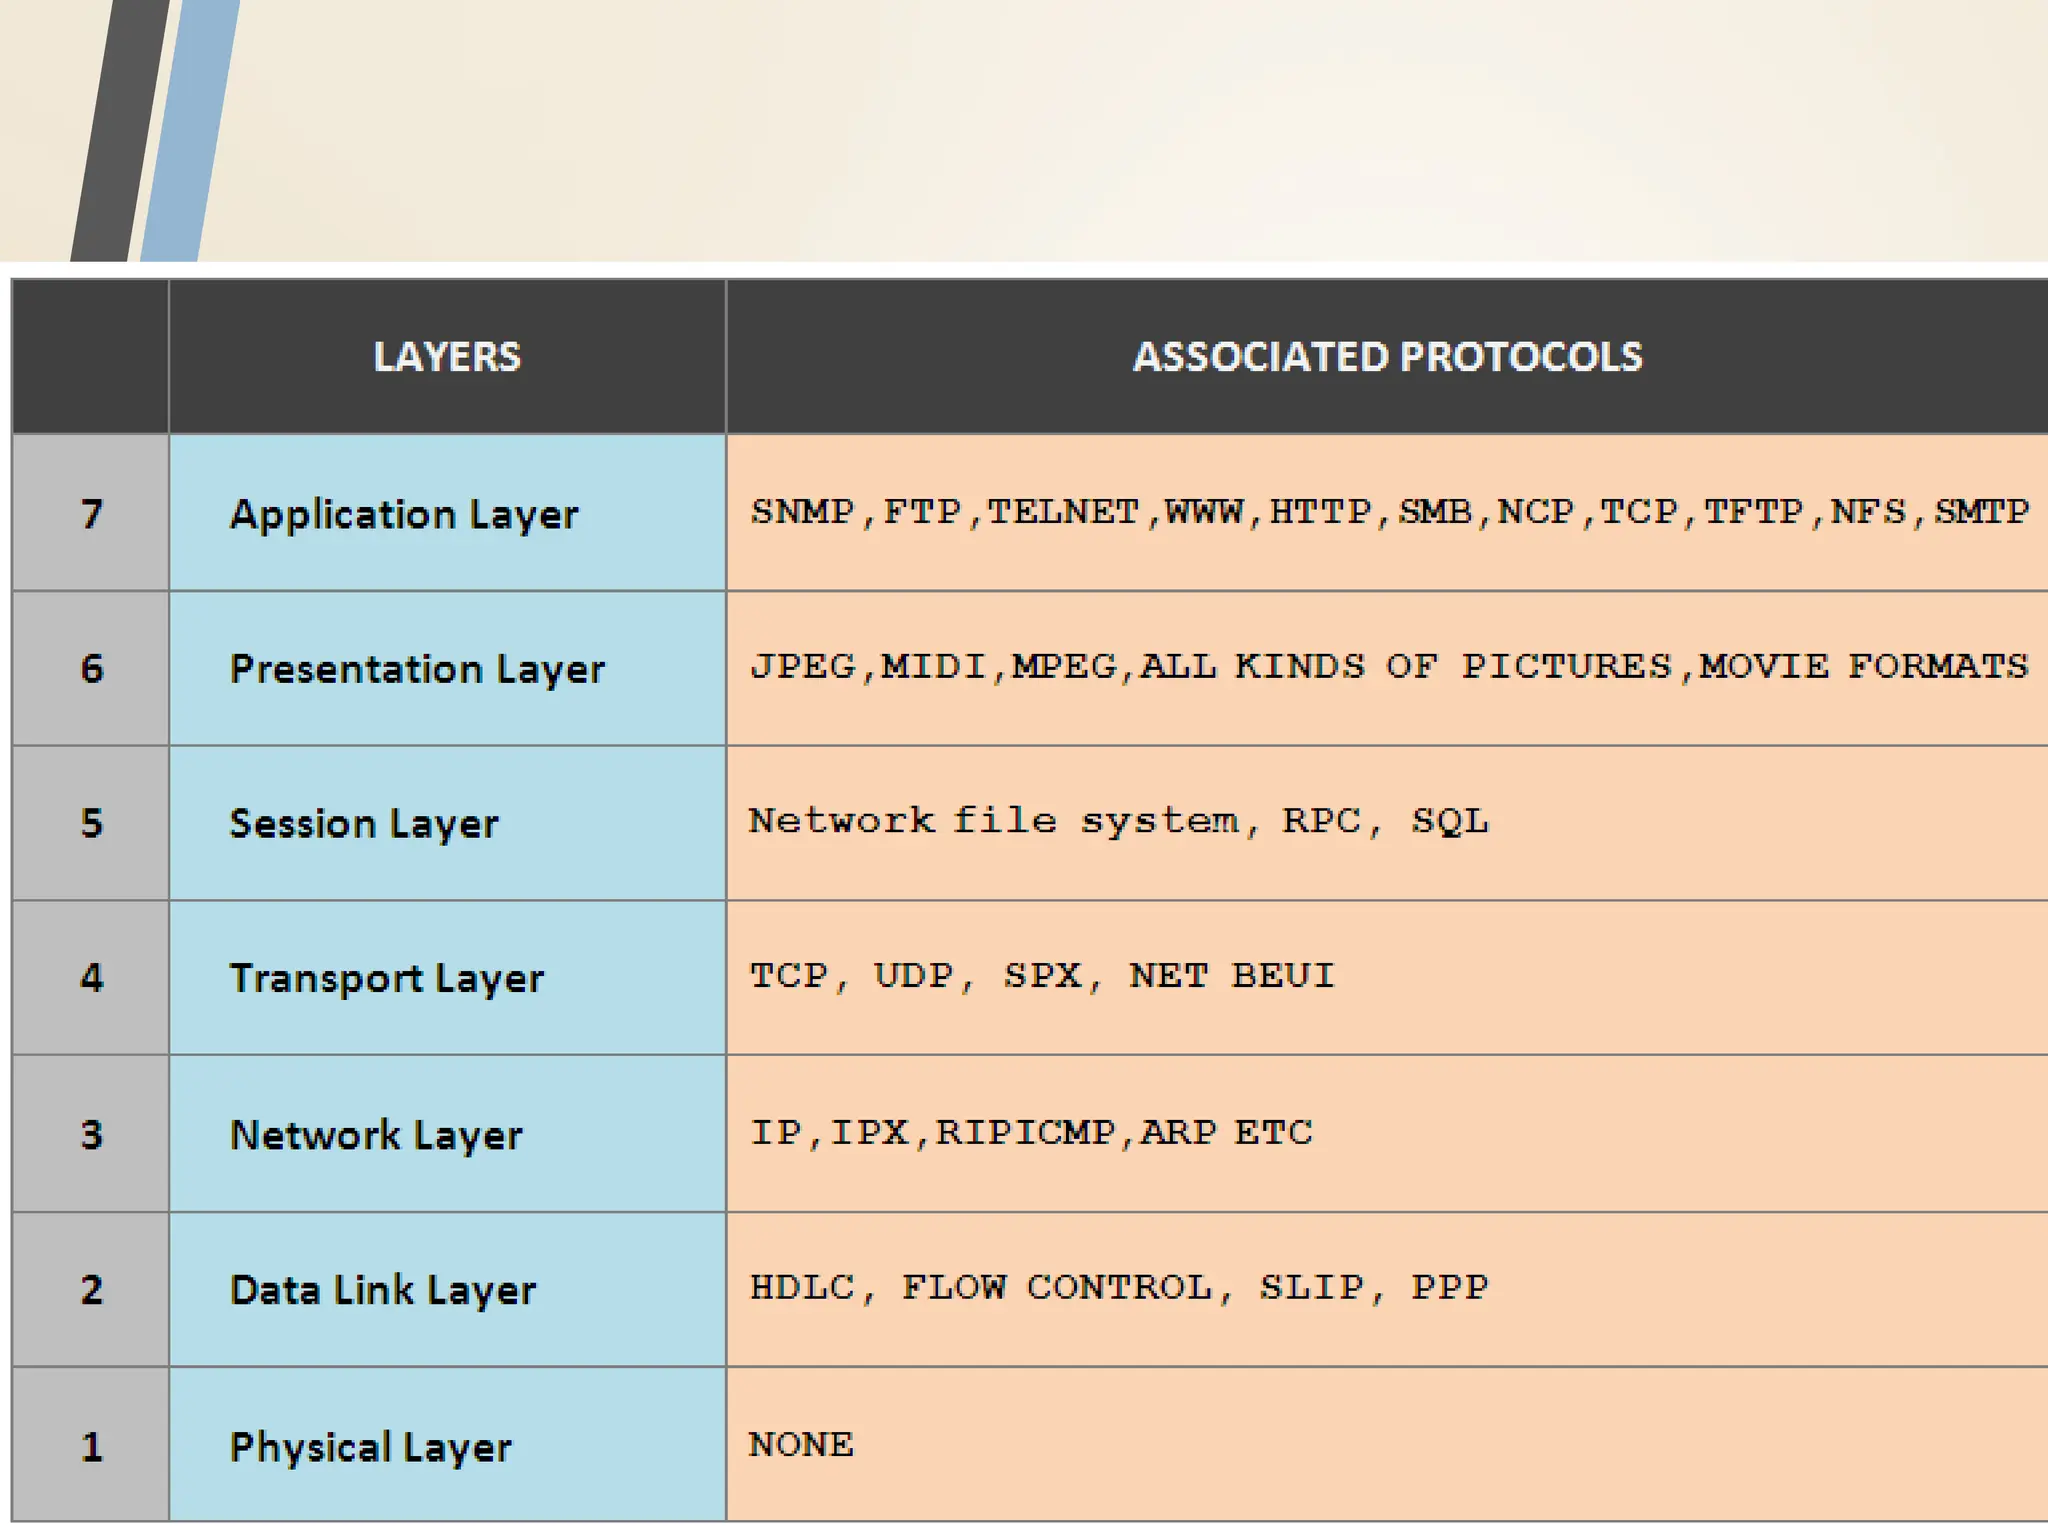
Task: Click the HDLC, FLOW CONTROL text
Action: (x=1118, y=1288)
